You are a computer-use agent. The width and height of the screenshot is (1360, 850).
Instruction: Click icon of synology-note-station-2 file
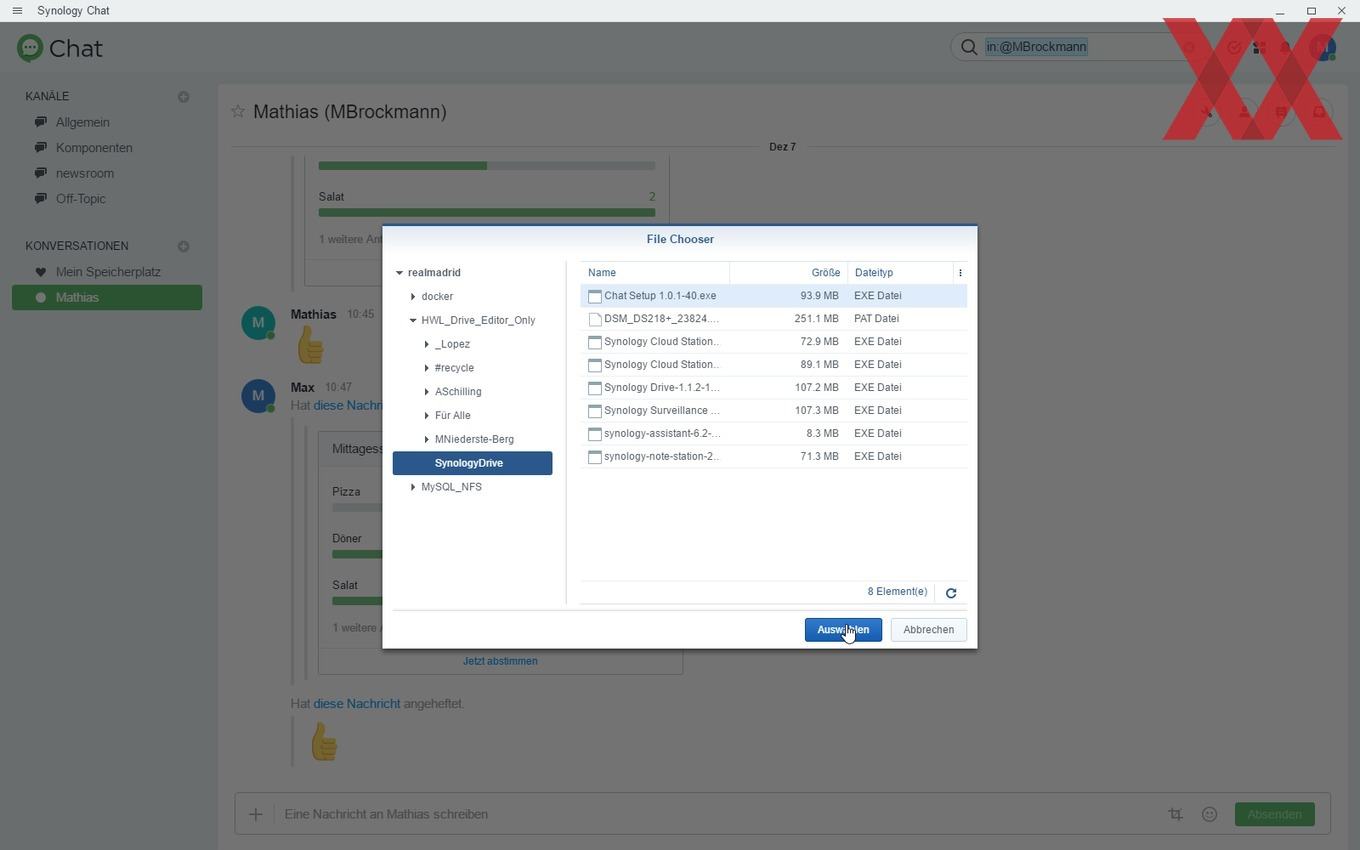pyautogui.click(x=595, y=457)
